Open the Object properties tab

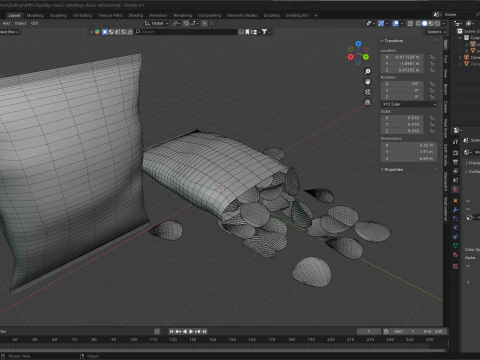(455, 201)
